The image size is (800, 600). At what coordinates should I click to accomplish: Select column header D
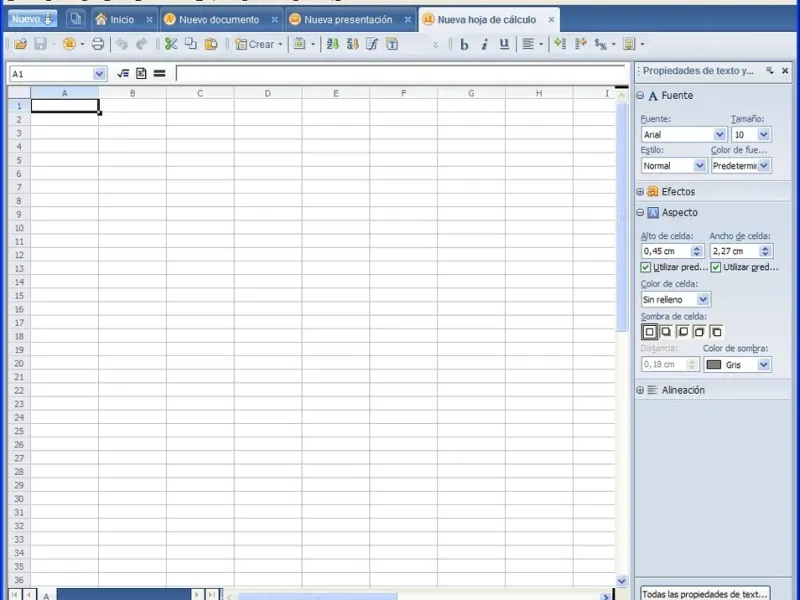(268, 93)
